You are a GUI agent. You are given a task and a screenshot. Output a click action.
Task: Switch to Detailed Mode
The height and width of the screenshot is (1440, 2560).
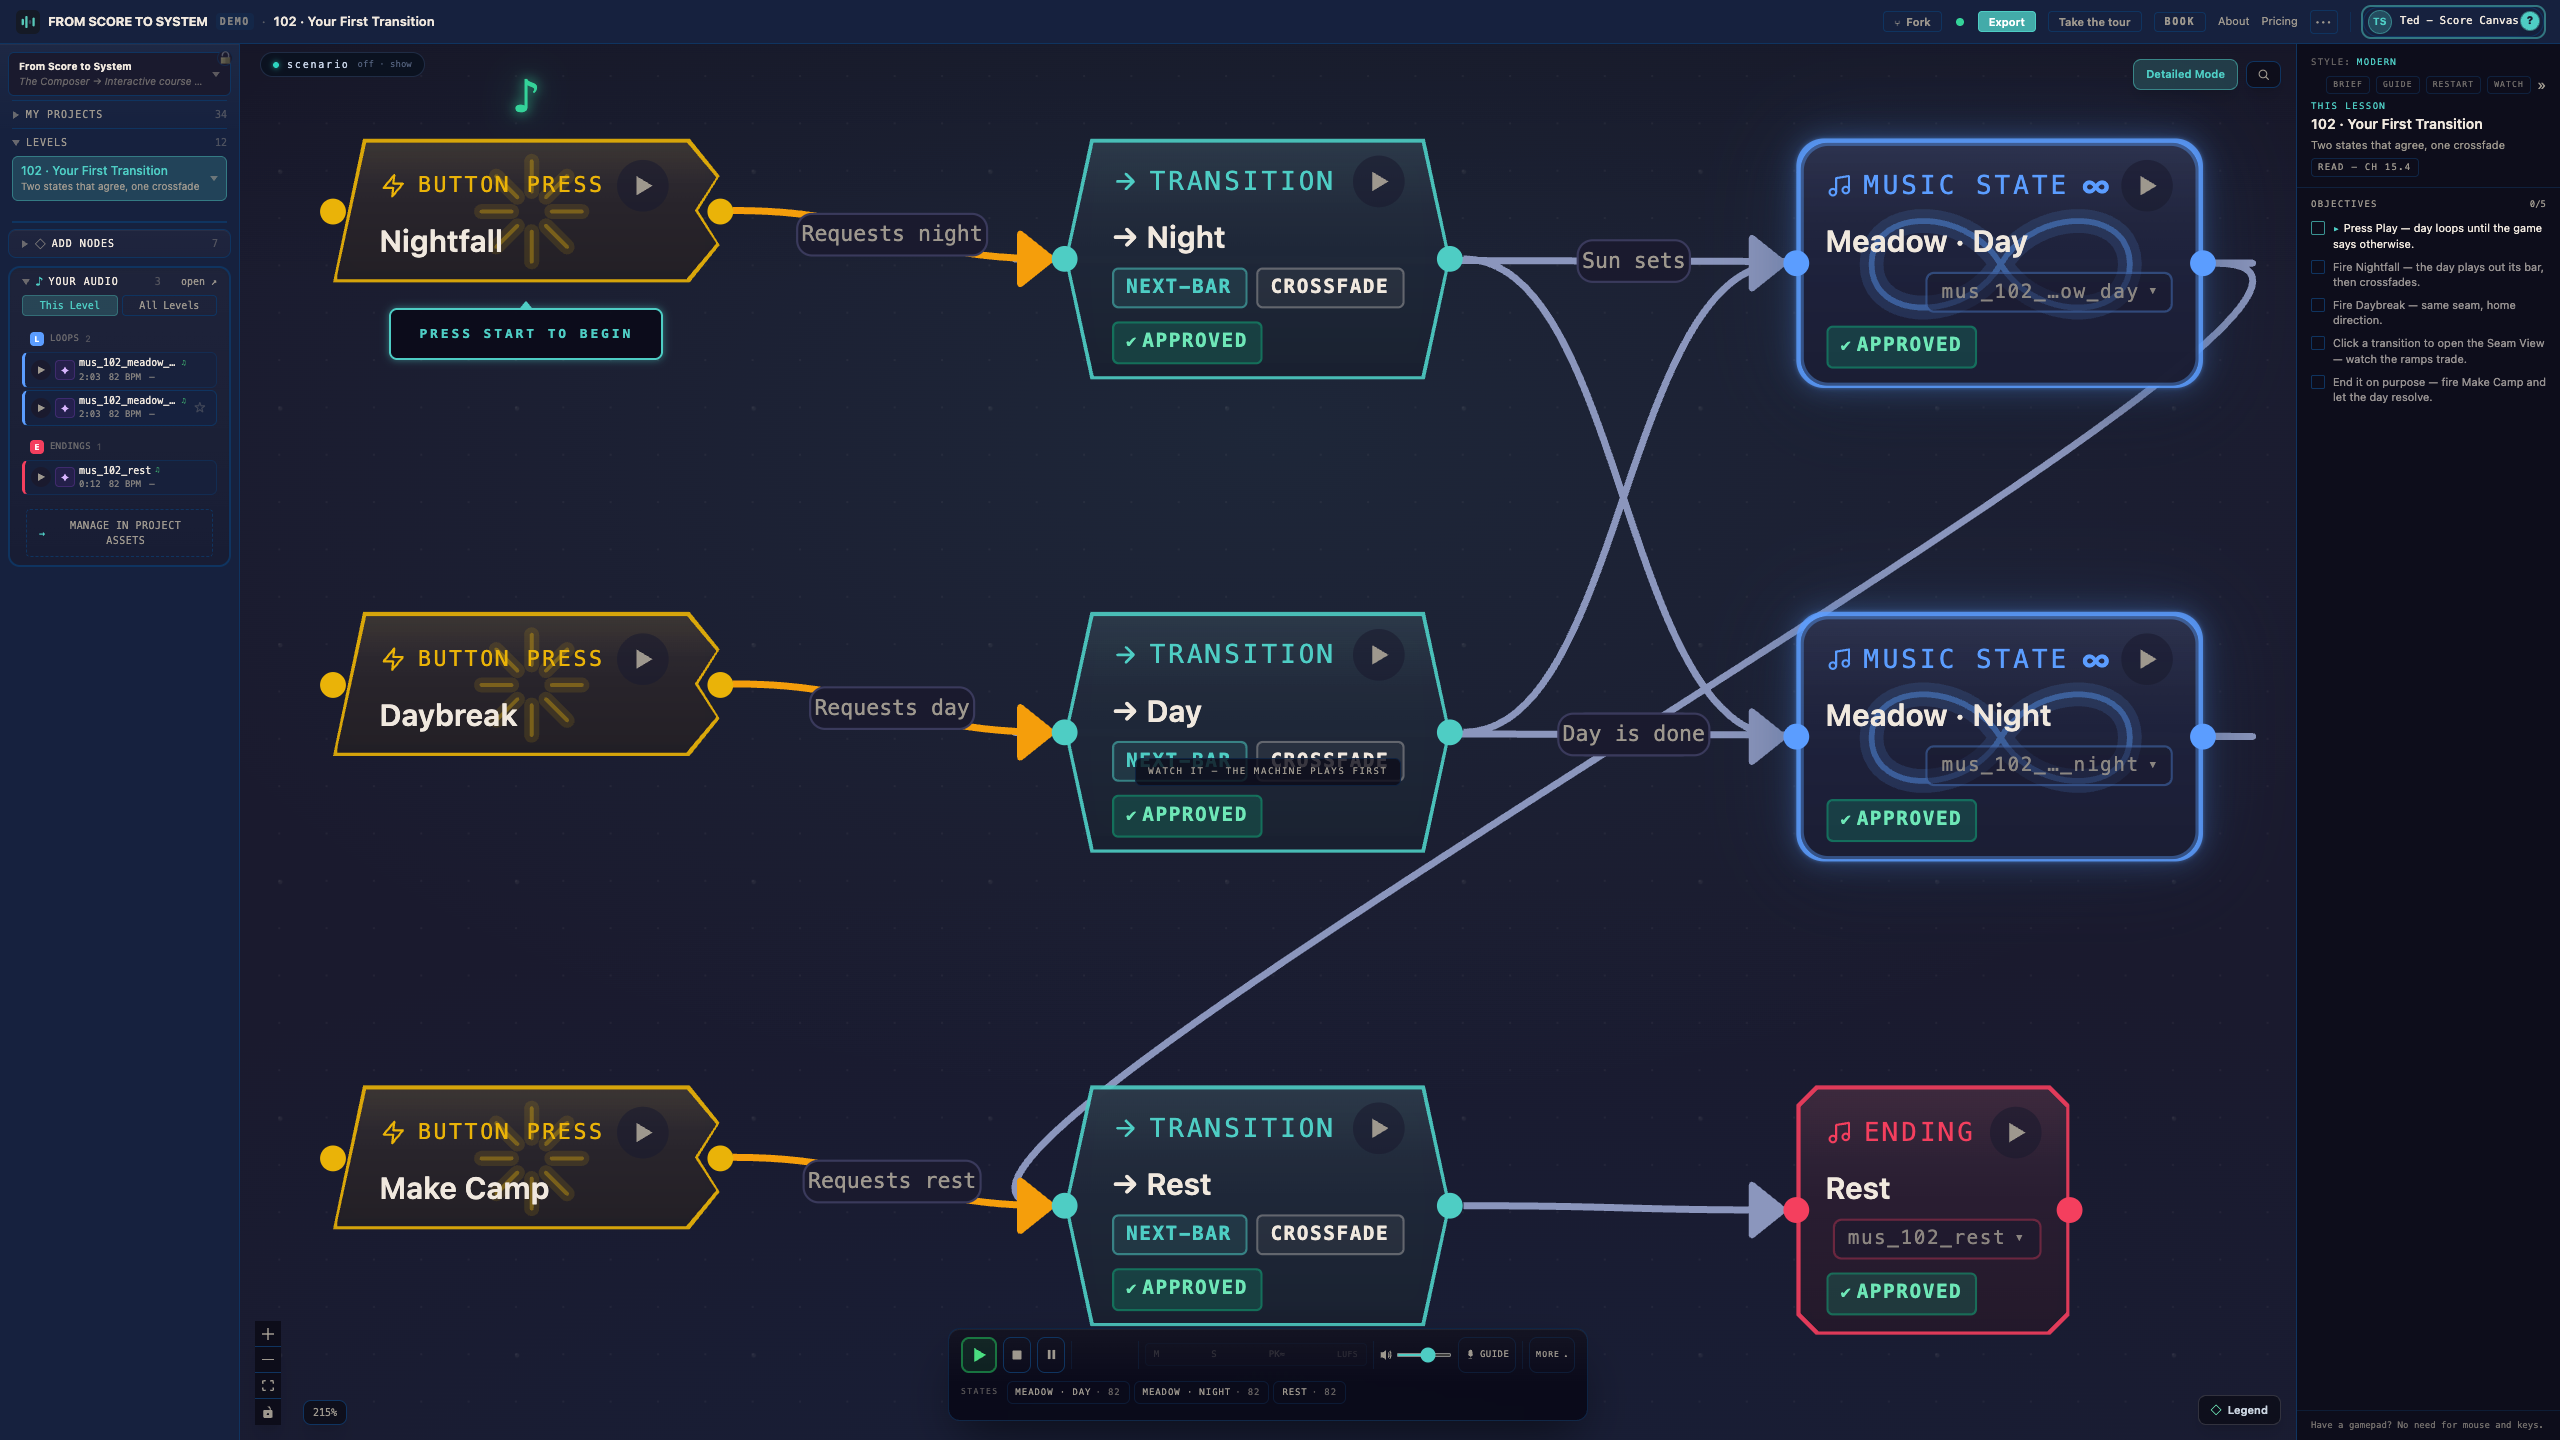click(2185, 75)
